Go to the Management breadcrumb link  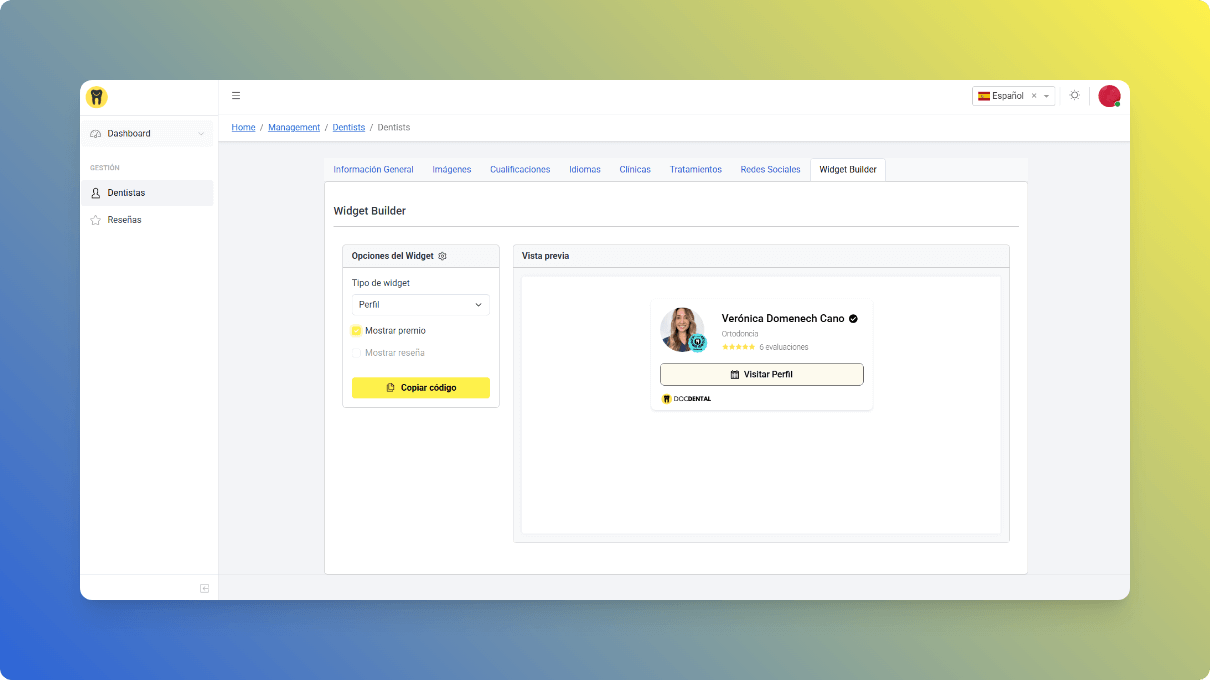click(x=294, y=128)
